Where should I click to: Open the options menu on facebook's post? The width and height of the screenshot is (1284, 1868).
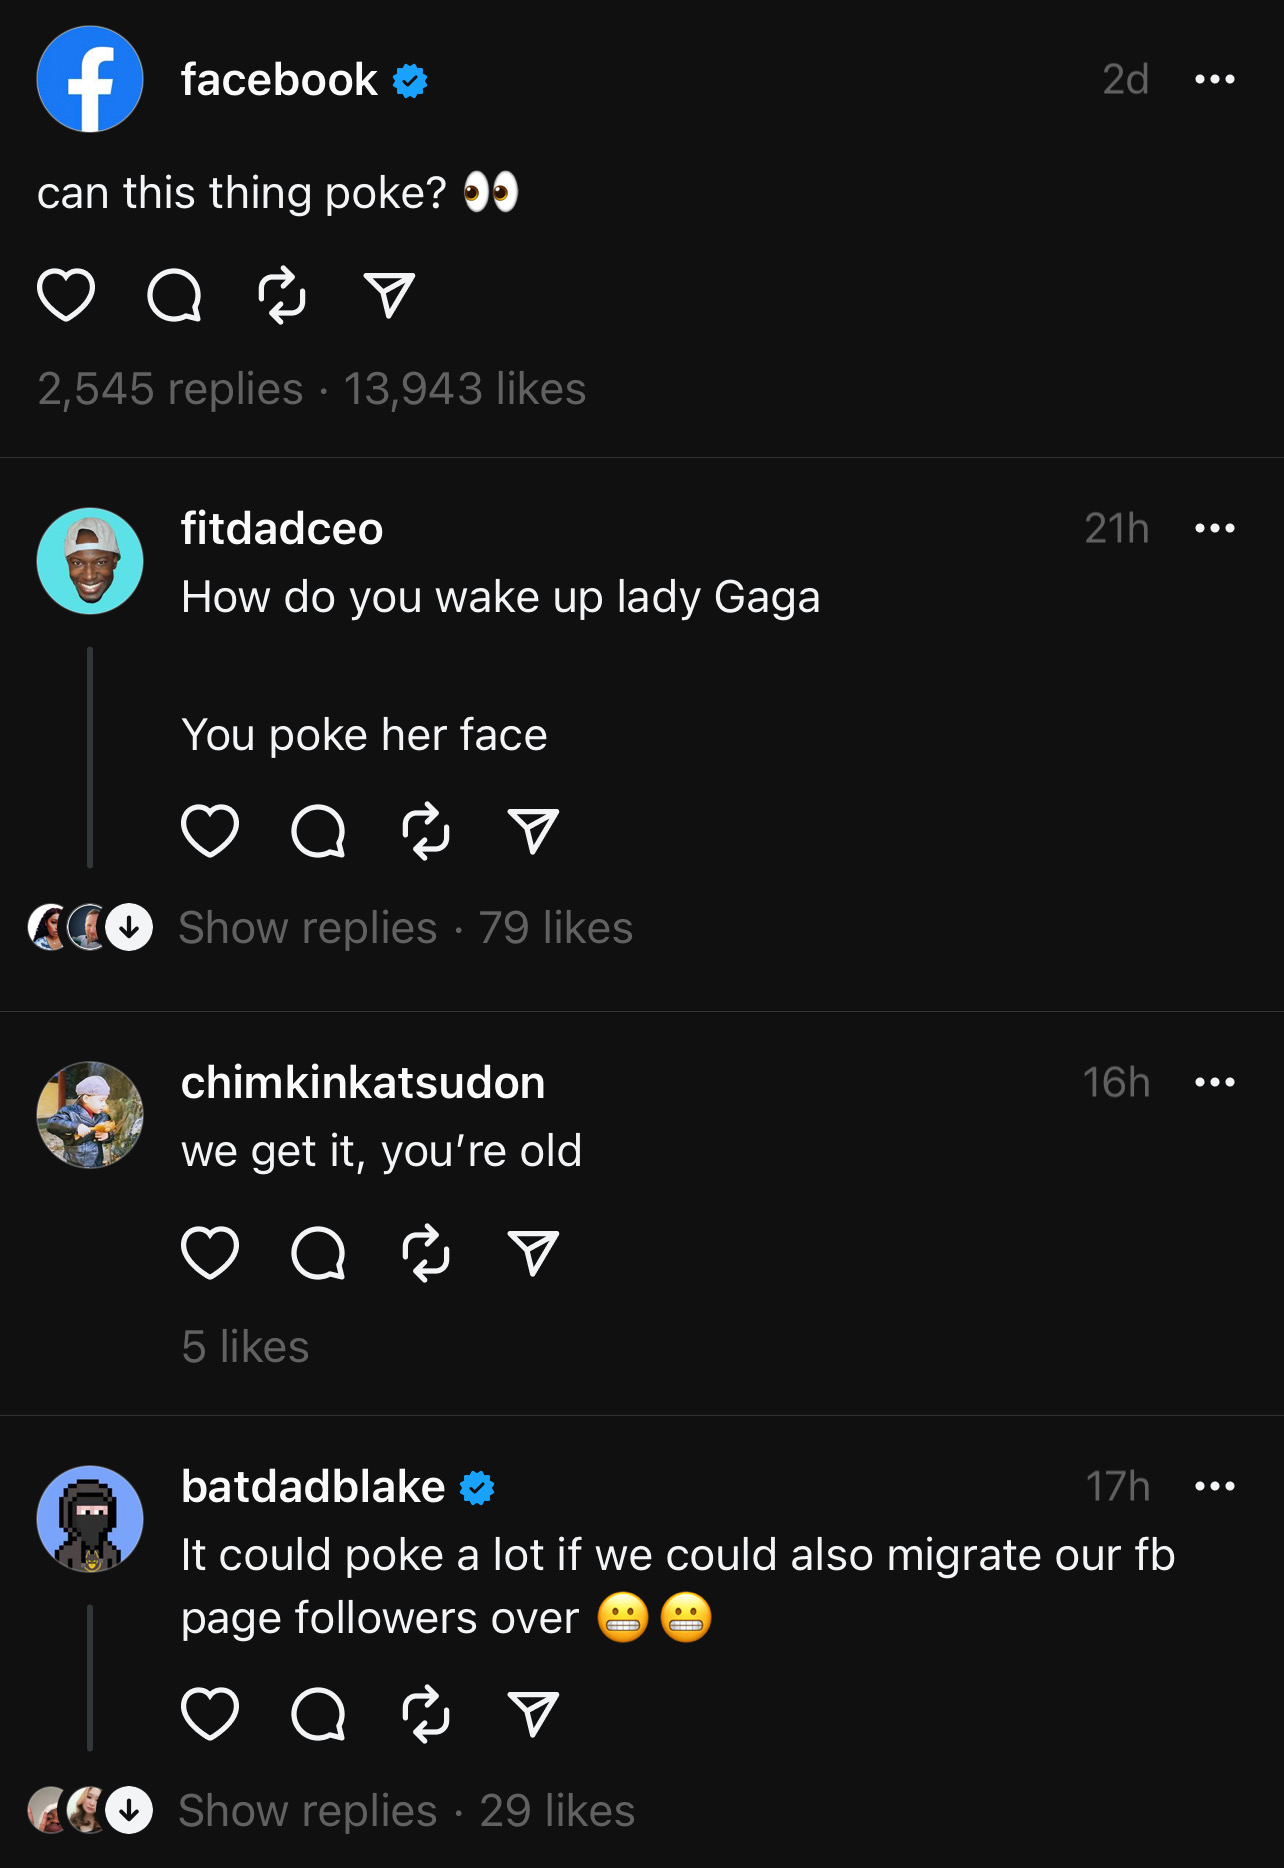coord(1216,80)
